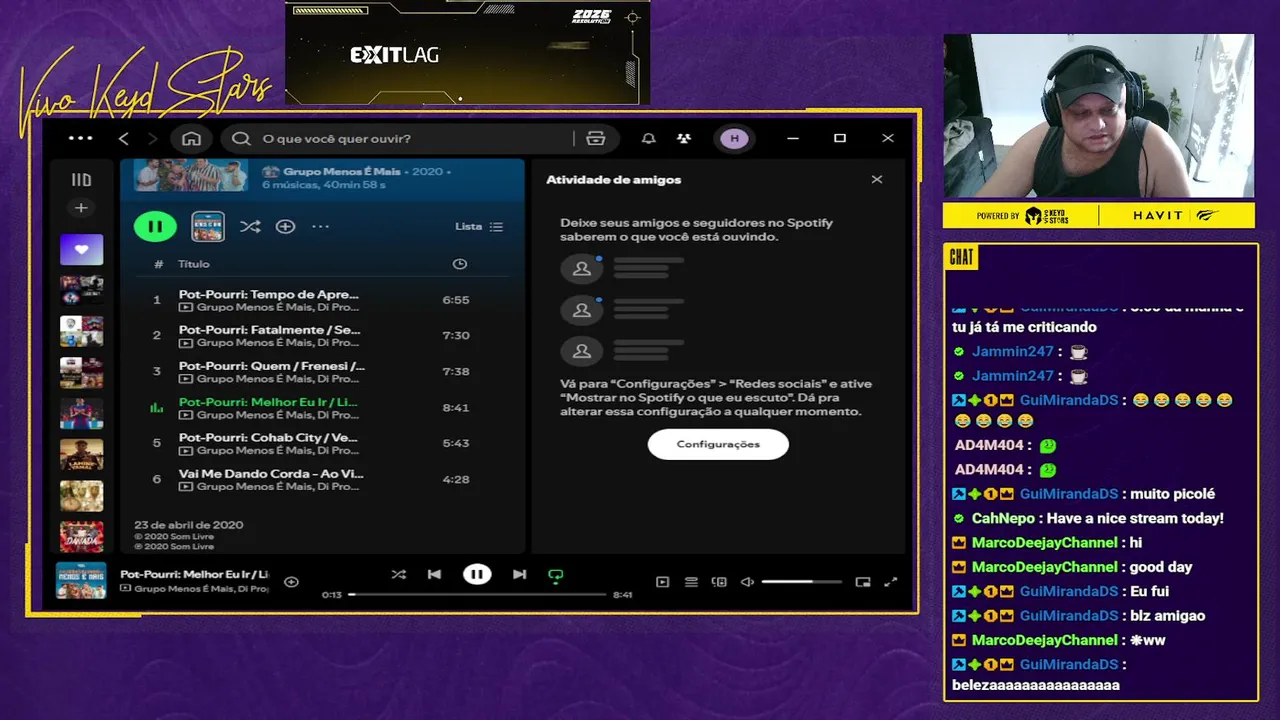Add album to Your Library
This screenshot has width=1280, height=720.
(x=285, y=226)
